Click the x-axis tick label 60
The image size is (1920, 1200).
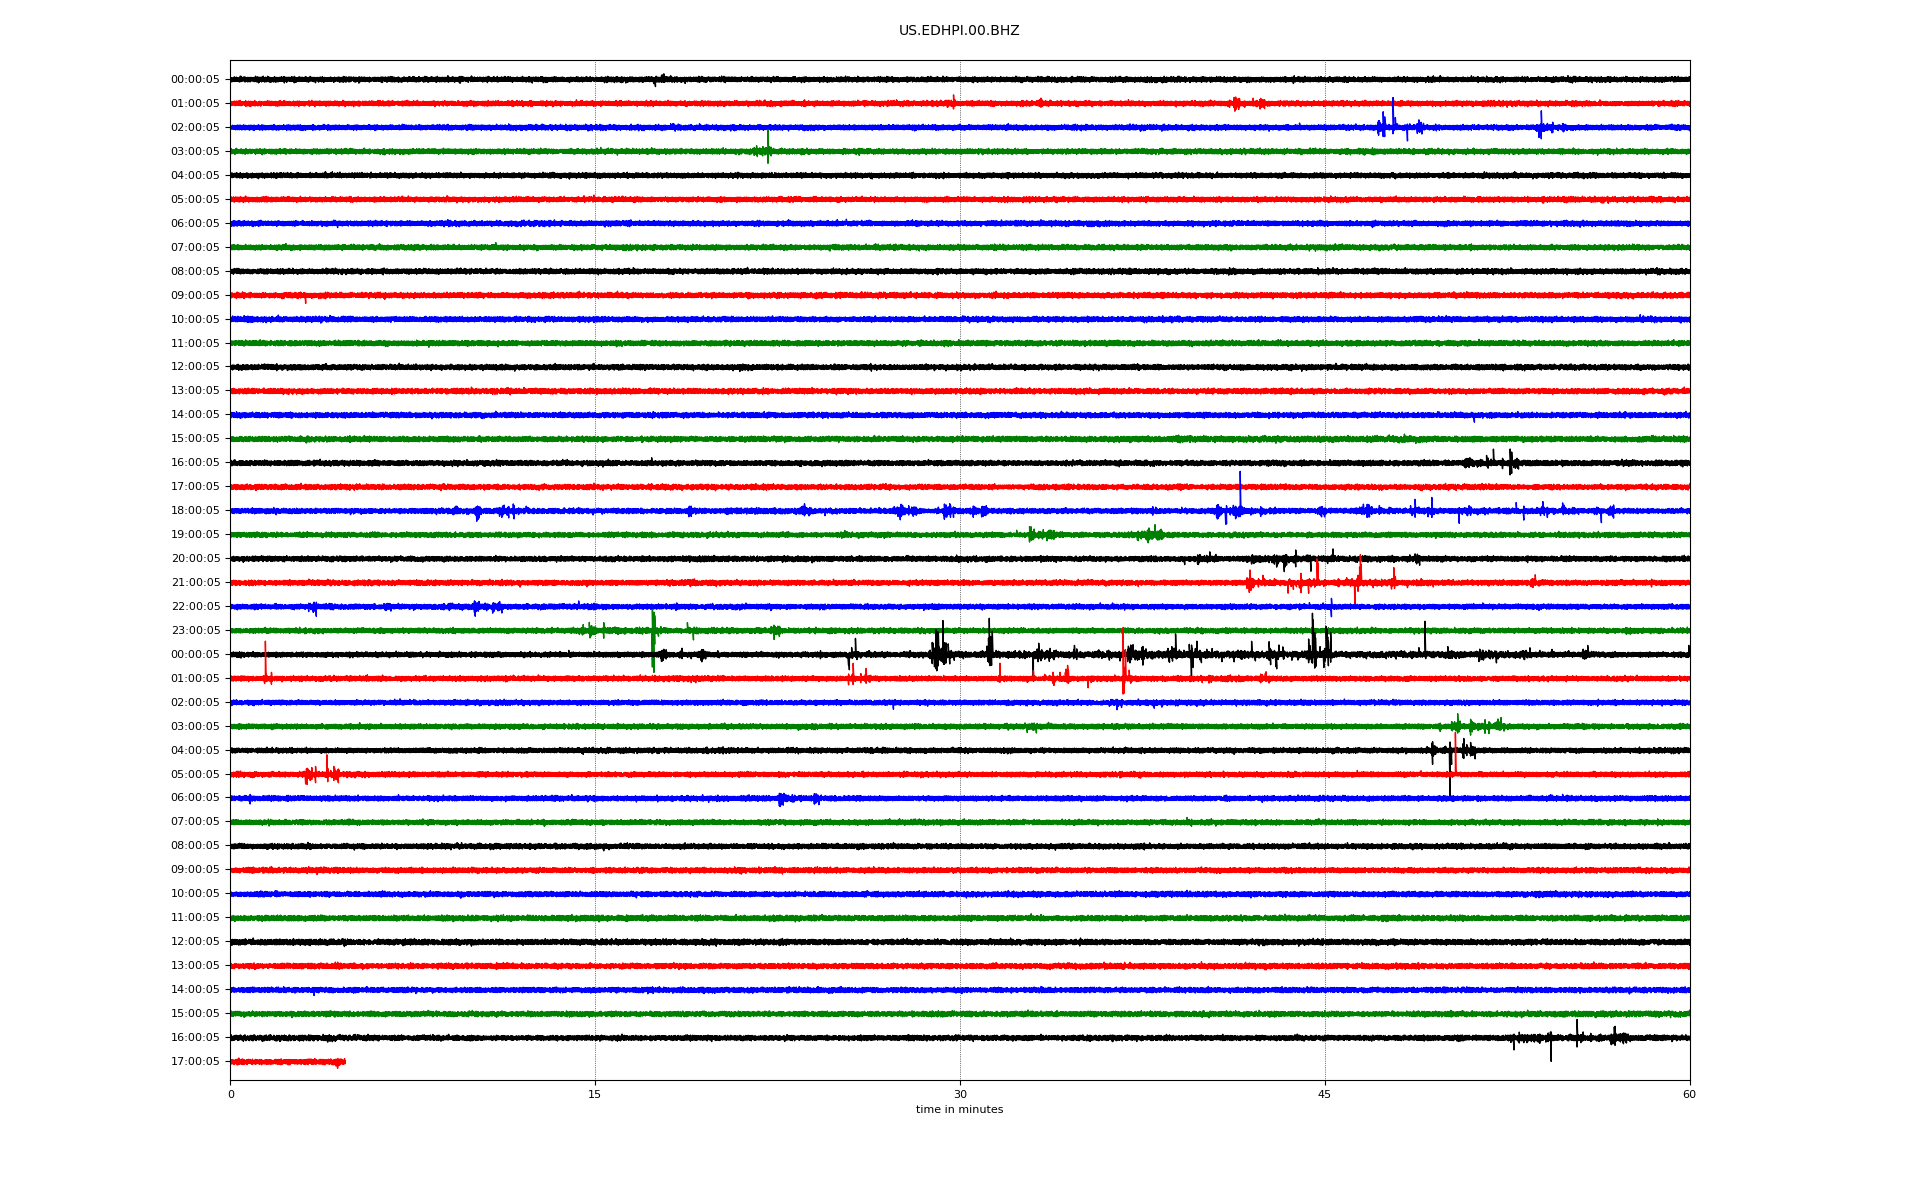1688,1094
